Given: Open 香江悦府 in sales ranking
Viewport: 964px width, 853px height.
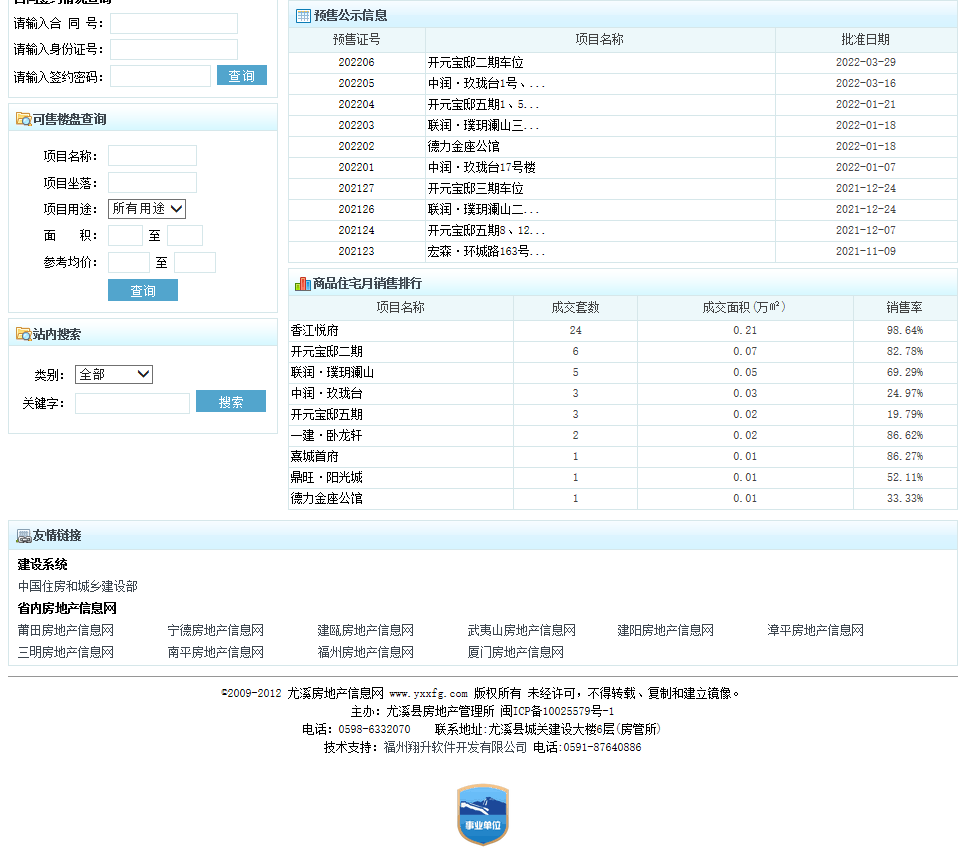Looking at the screenshot, I should (315, 331).
